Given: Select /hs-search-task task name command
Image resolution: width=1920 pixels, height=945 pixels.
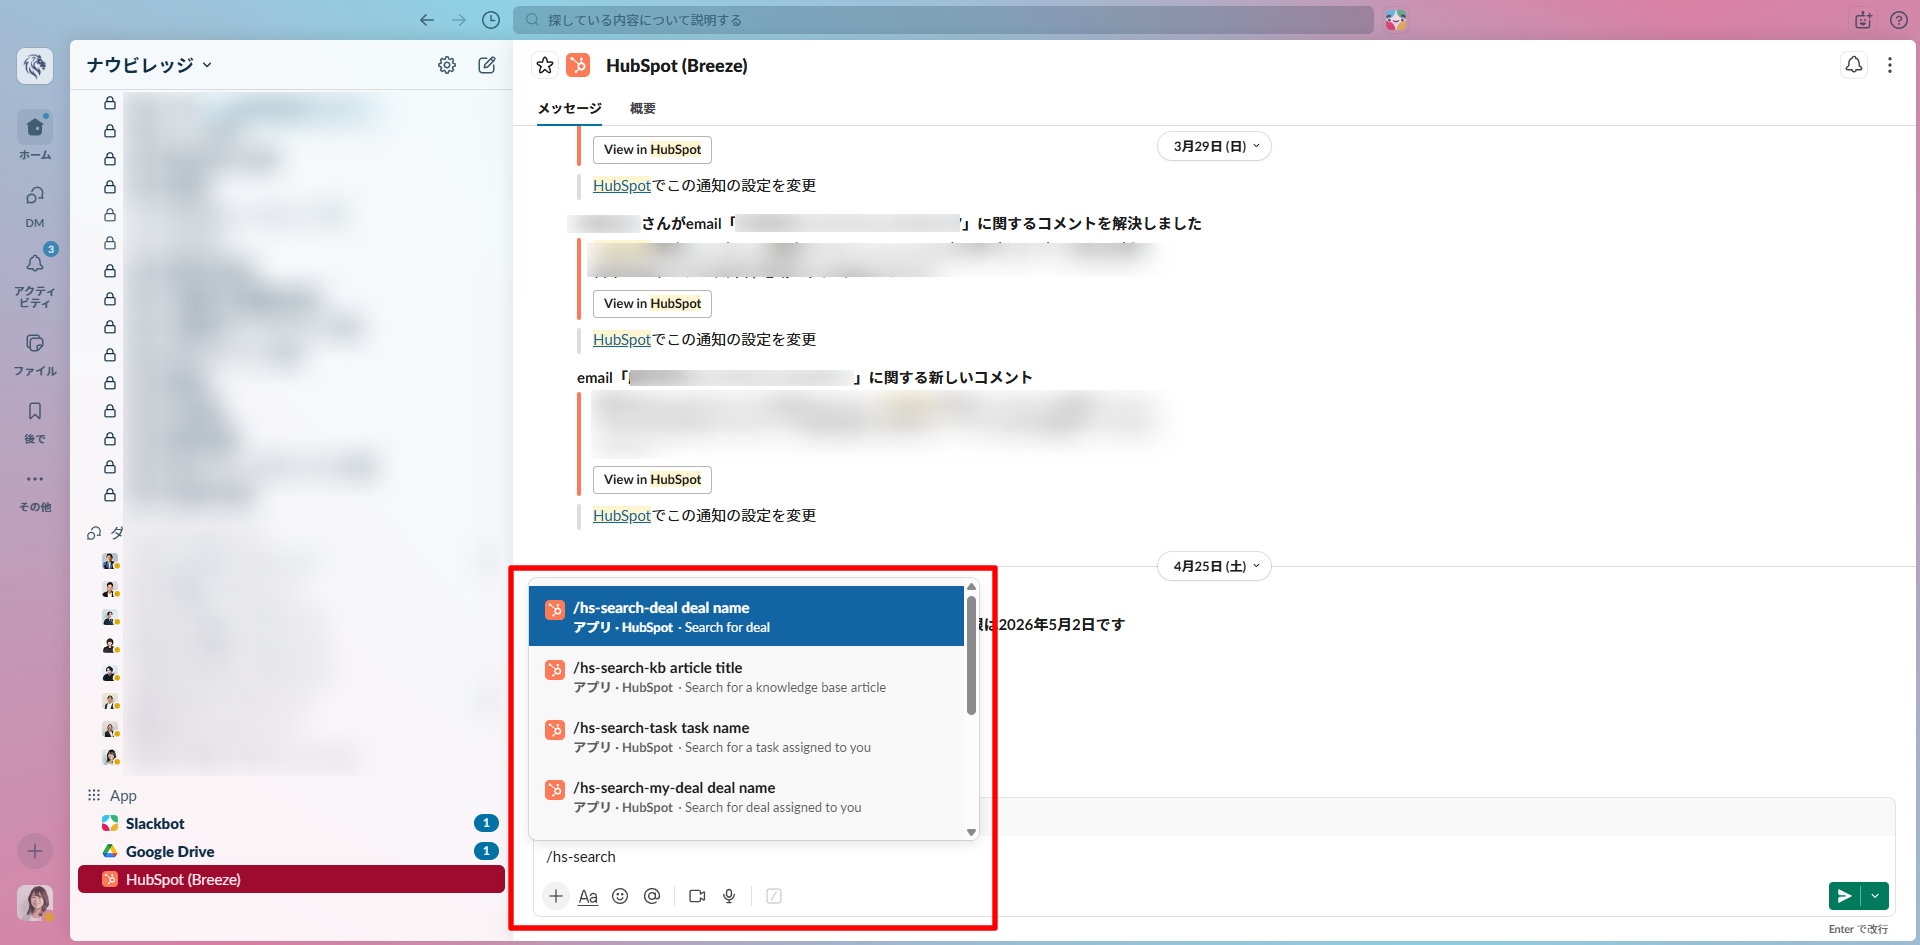Looking at the screenshot, I should tap(746, 736).
